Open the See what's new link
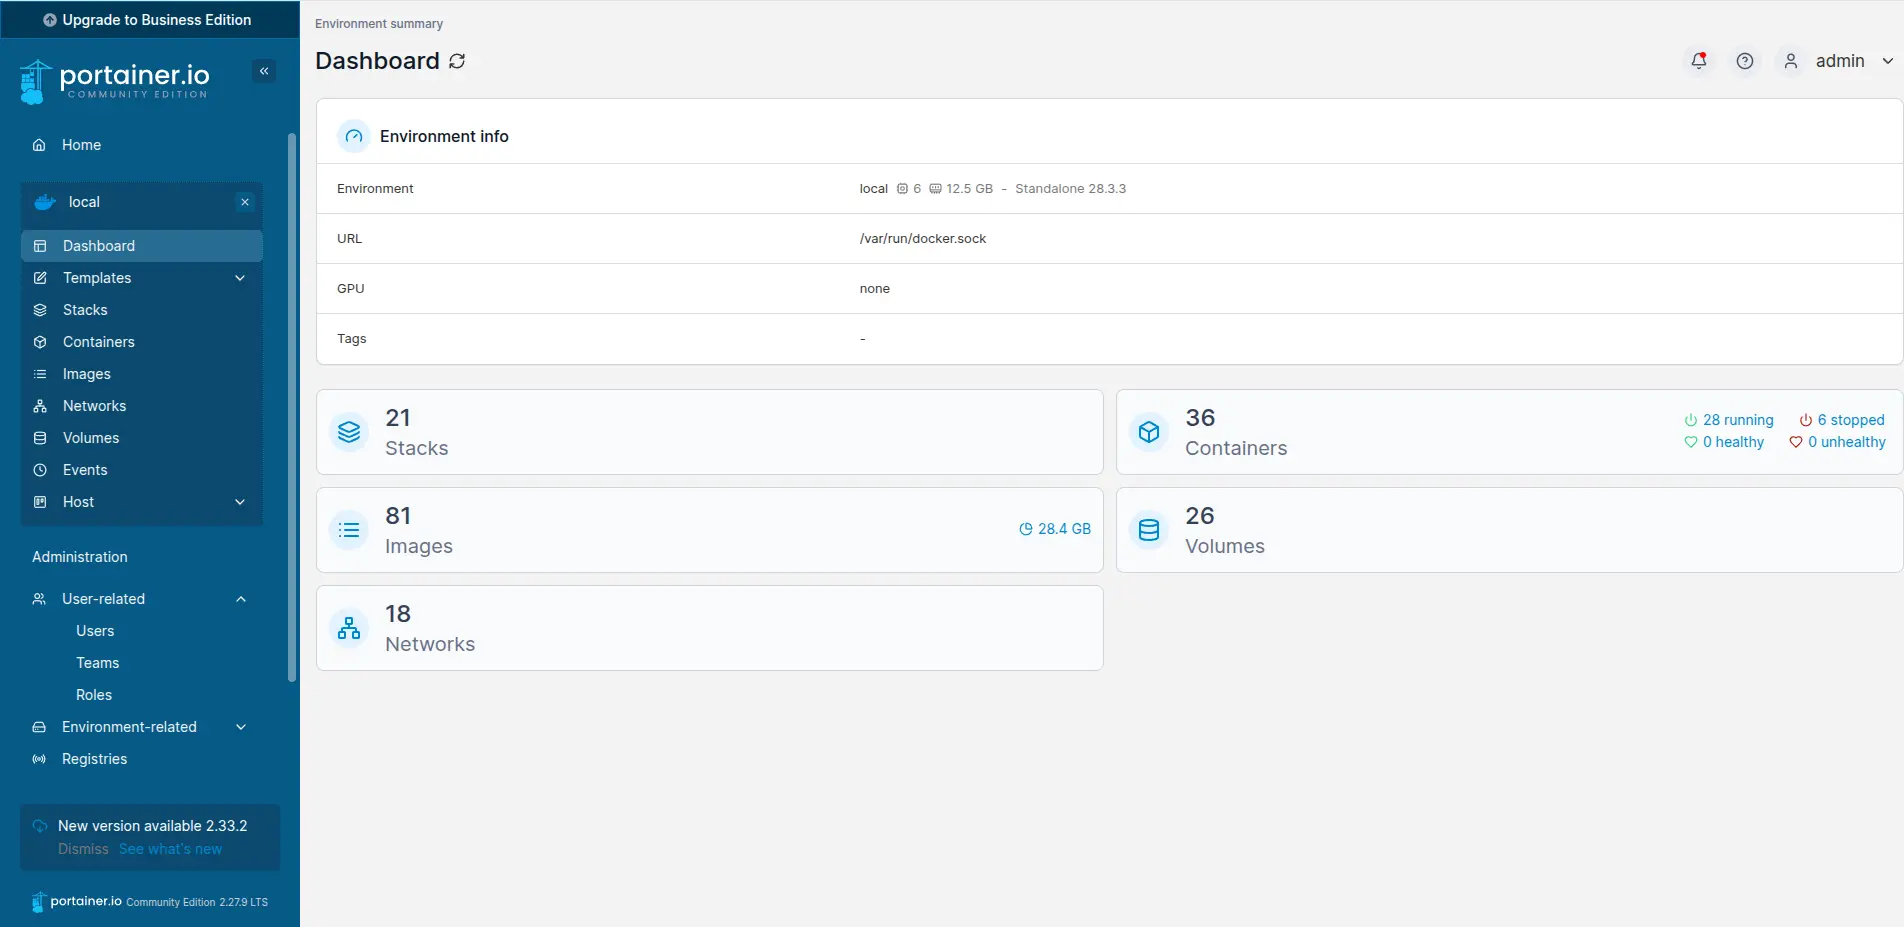This screenshot has width=1904, height=927. click(x=170, y=849)
